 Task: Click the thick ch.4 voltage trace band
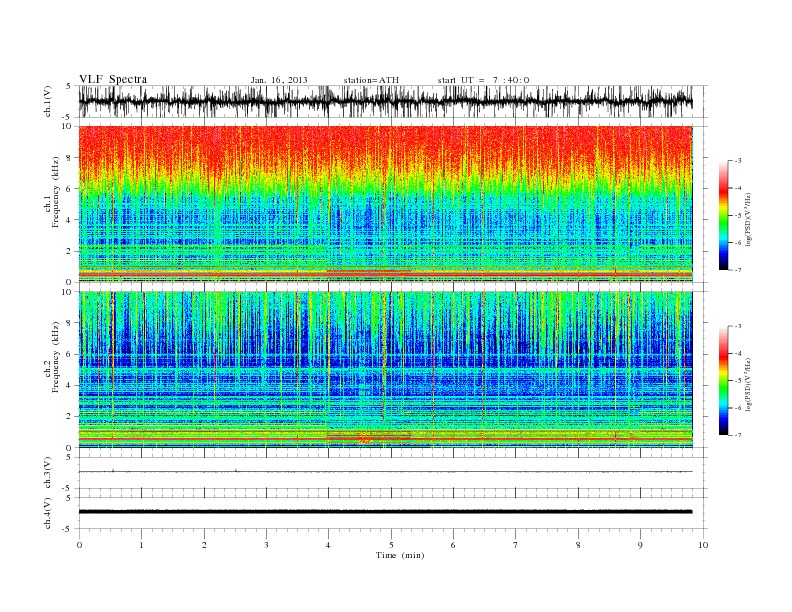385,512
